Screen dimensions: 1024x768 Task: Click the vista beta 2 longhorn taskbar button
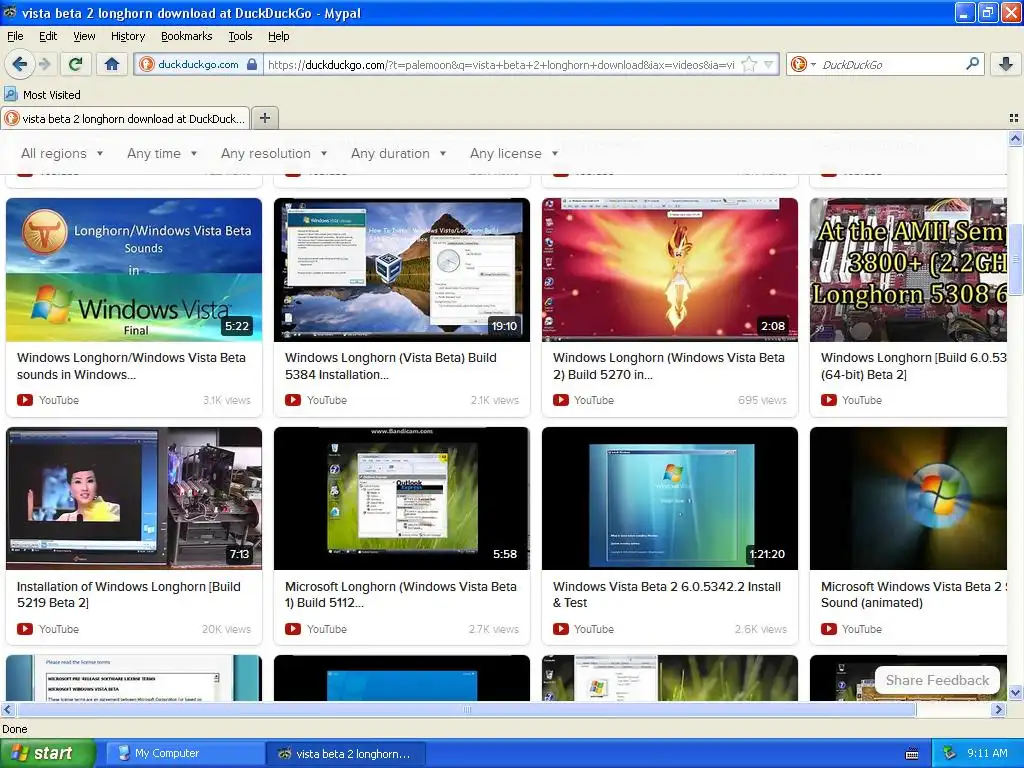tap(345, 754)
